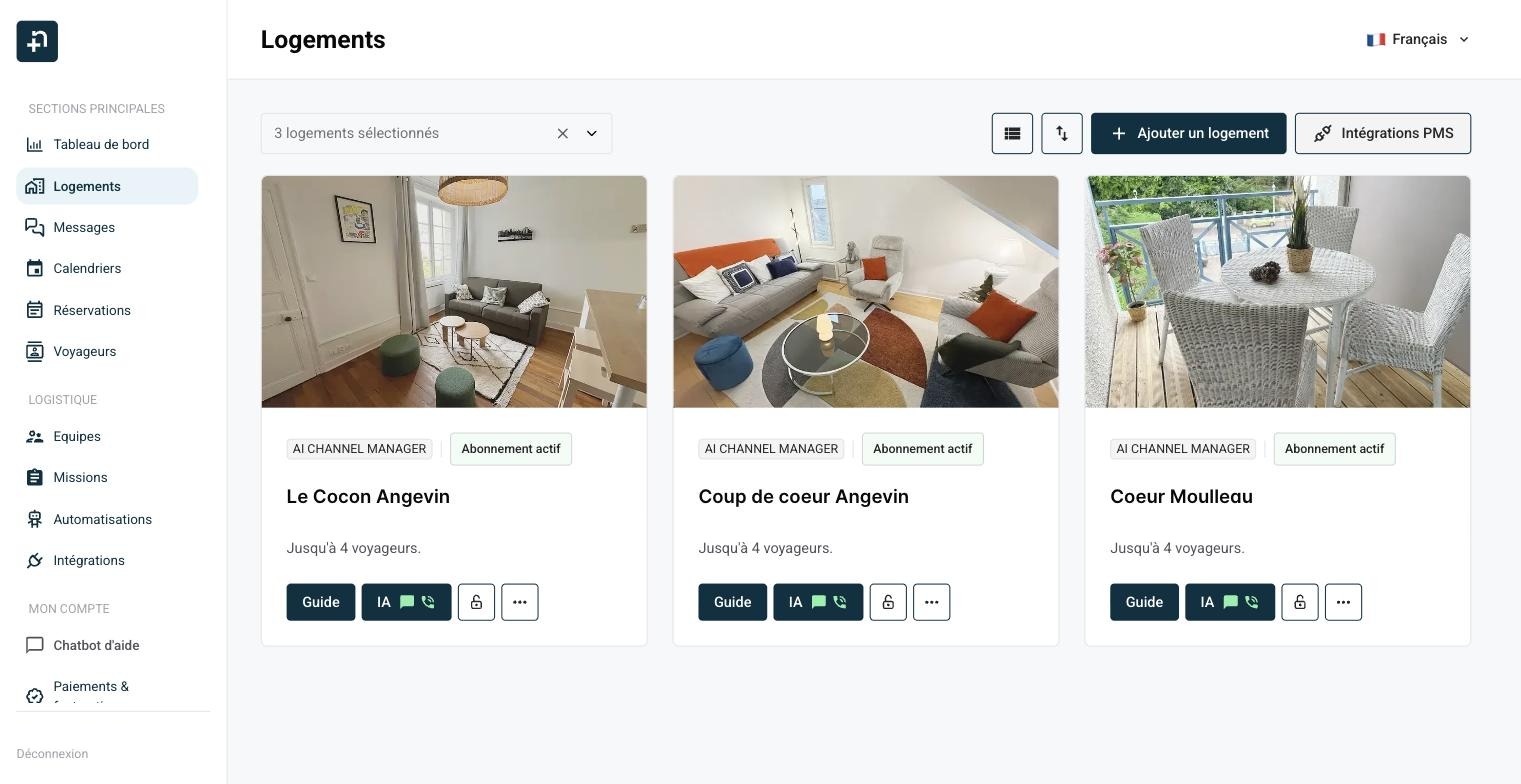Open Calendriers page

click(x=107, y=269)
